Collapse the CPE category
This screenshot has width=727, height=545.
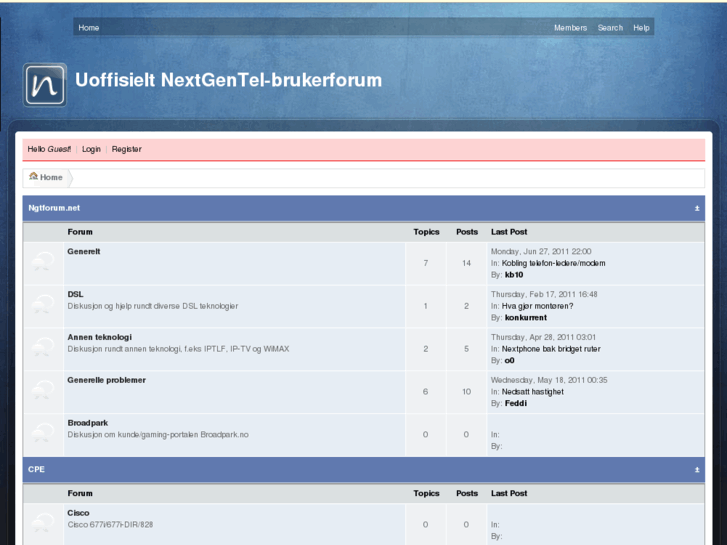tap(697, 470)
